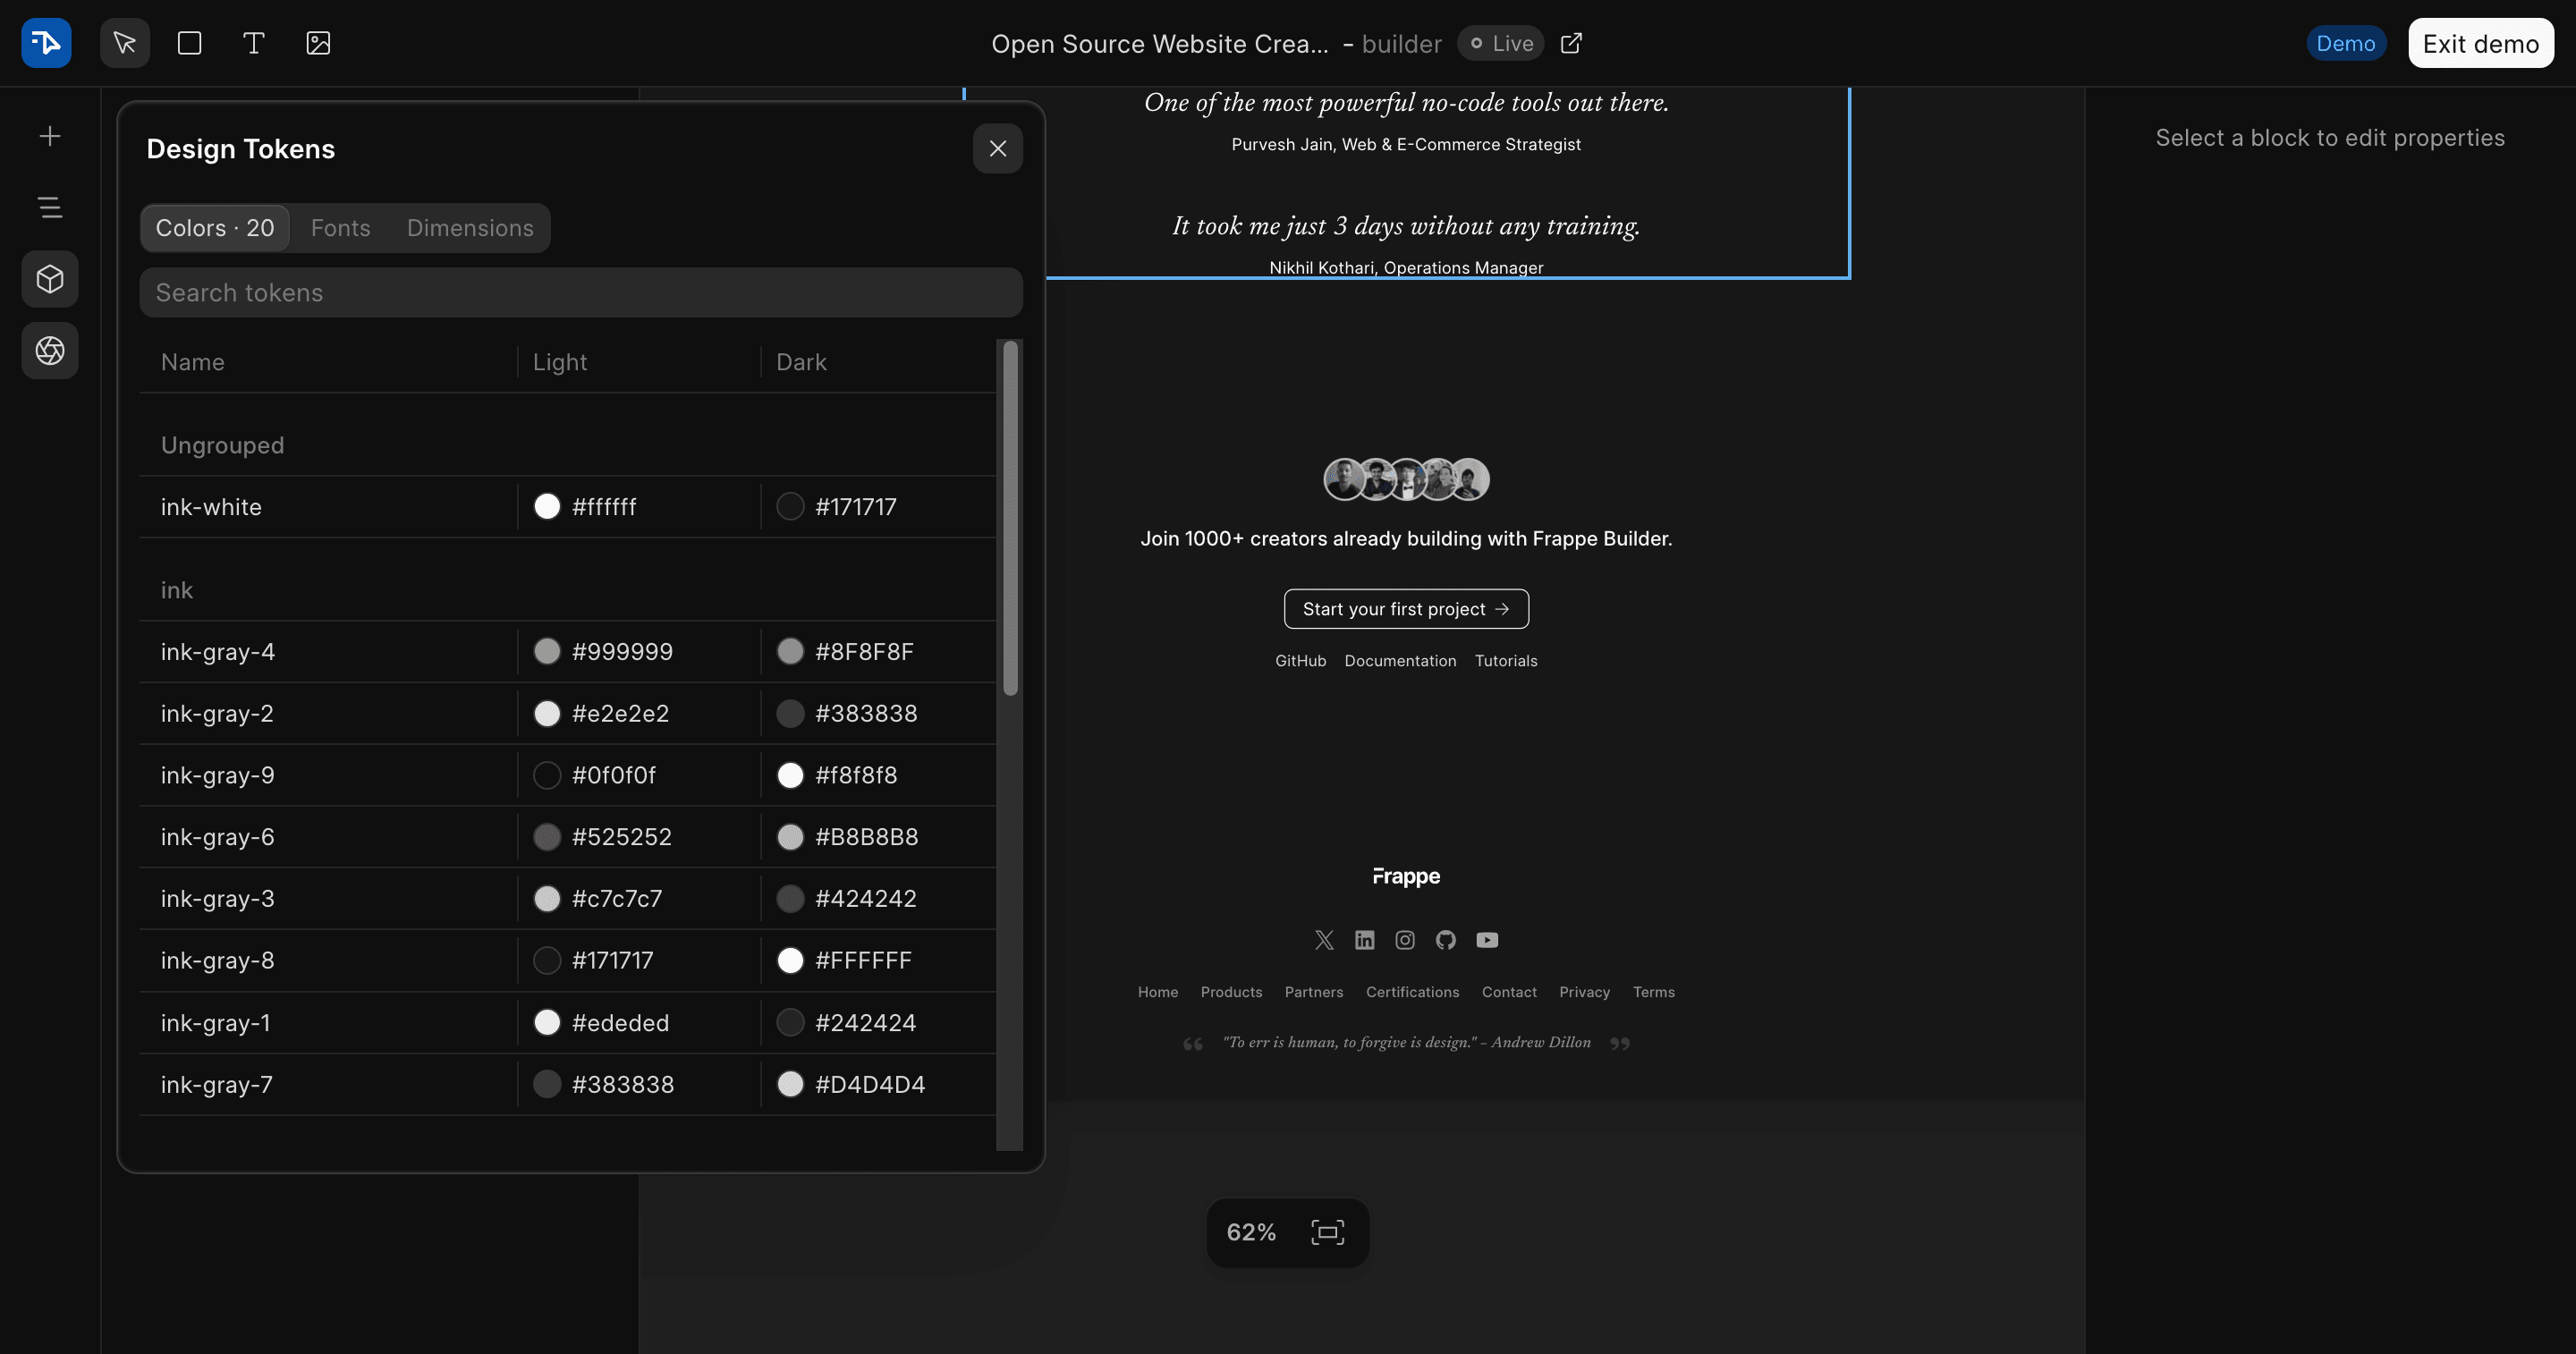Click ink-gray-6 light swatch #525252
The width and height of the screenshot is (2576, 1354).
tap(547, 837)
